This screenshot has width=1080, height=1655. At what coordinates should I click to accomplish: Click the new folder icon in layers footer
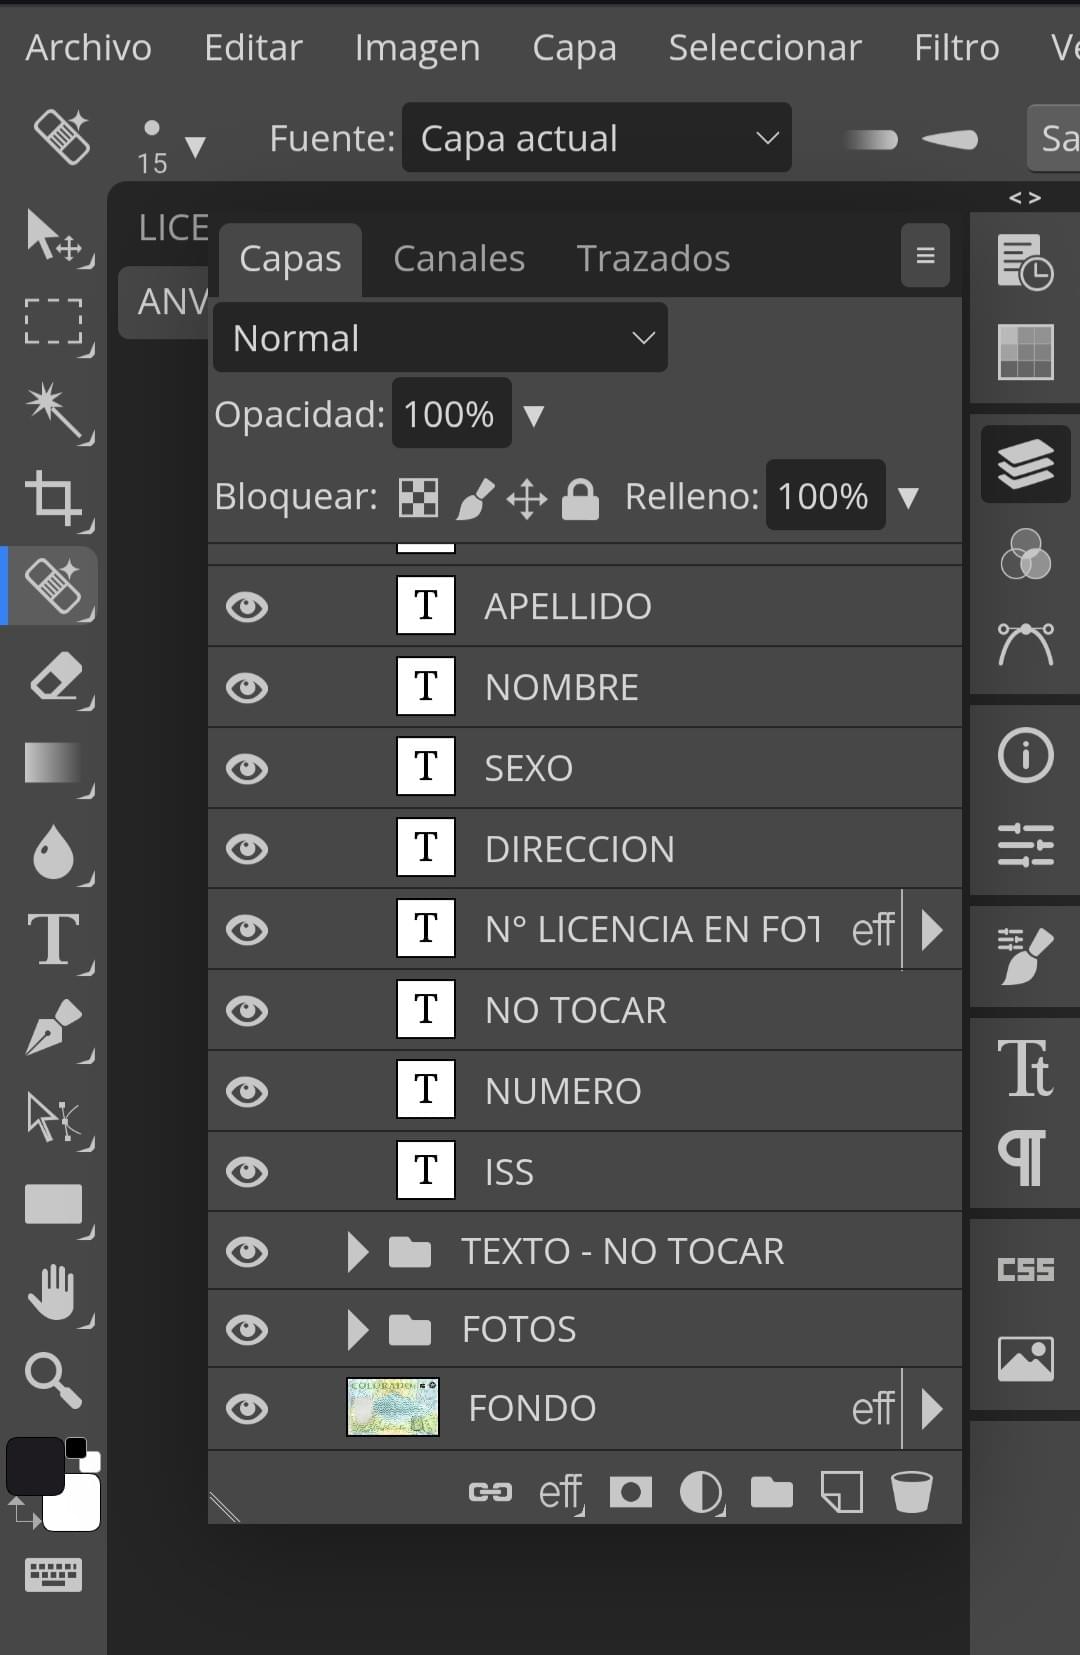[x=771, y=1492]
